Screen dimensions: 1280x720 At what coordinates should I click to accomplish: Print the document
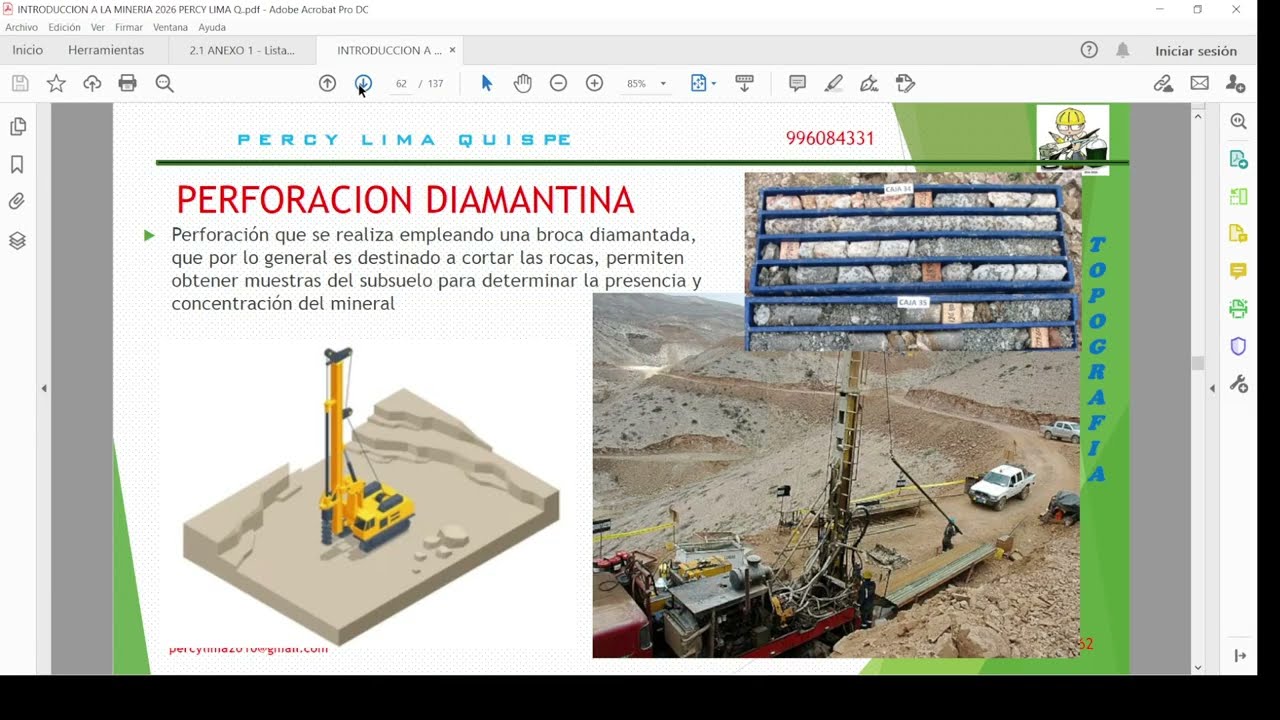128,84
